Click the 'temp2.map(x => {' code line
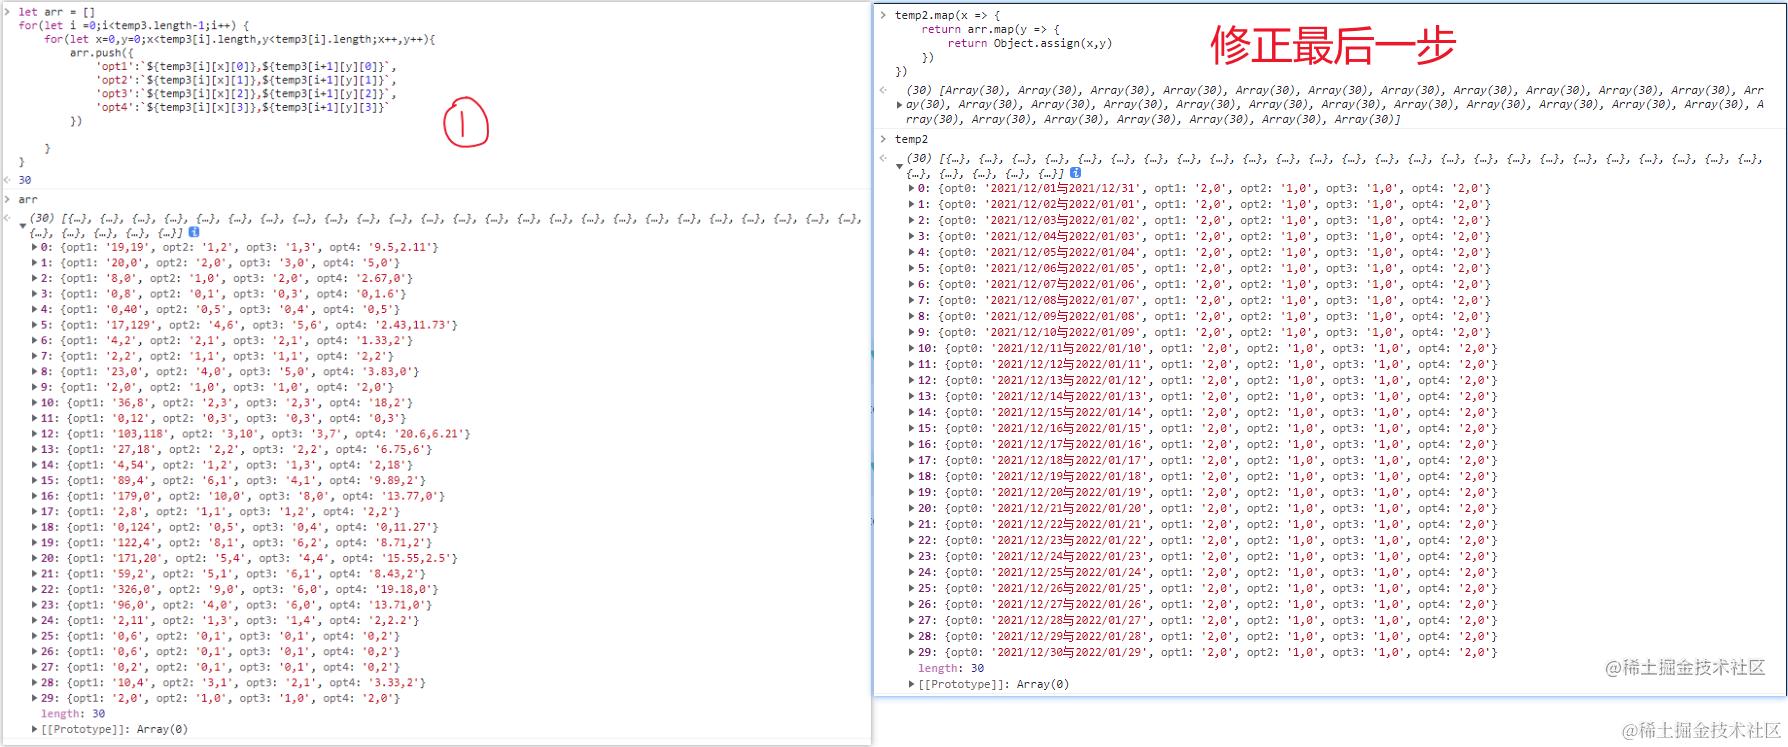Viewport: 1788px width, 747px height. (x=947, y=15)
